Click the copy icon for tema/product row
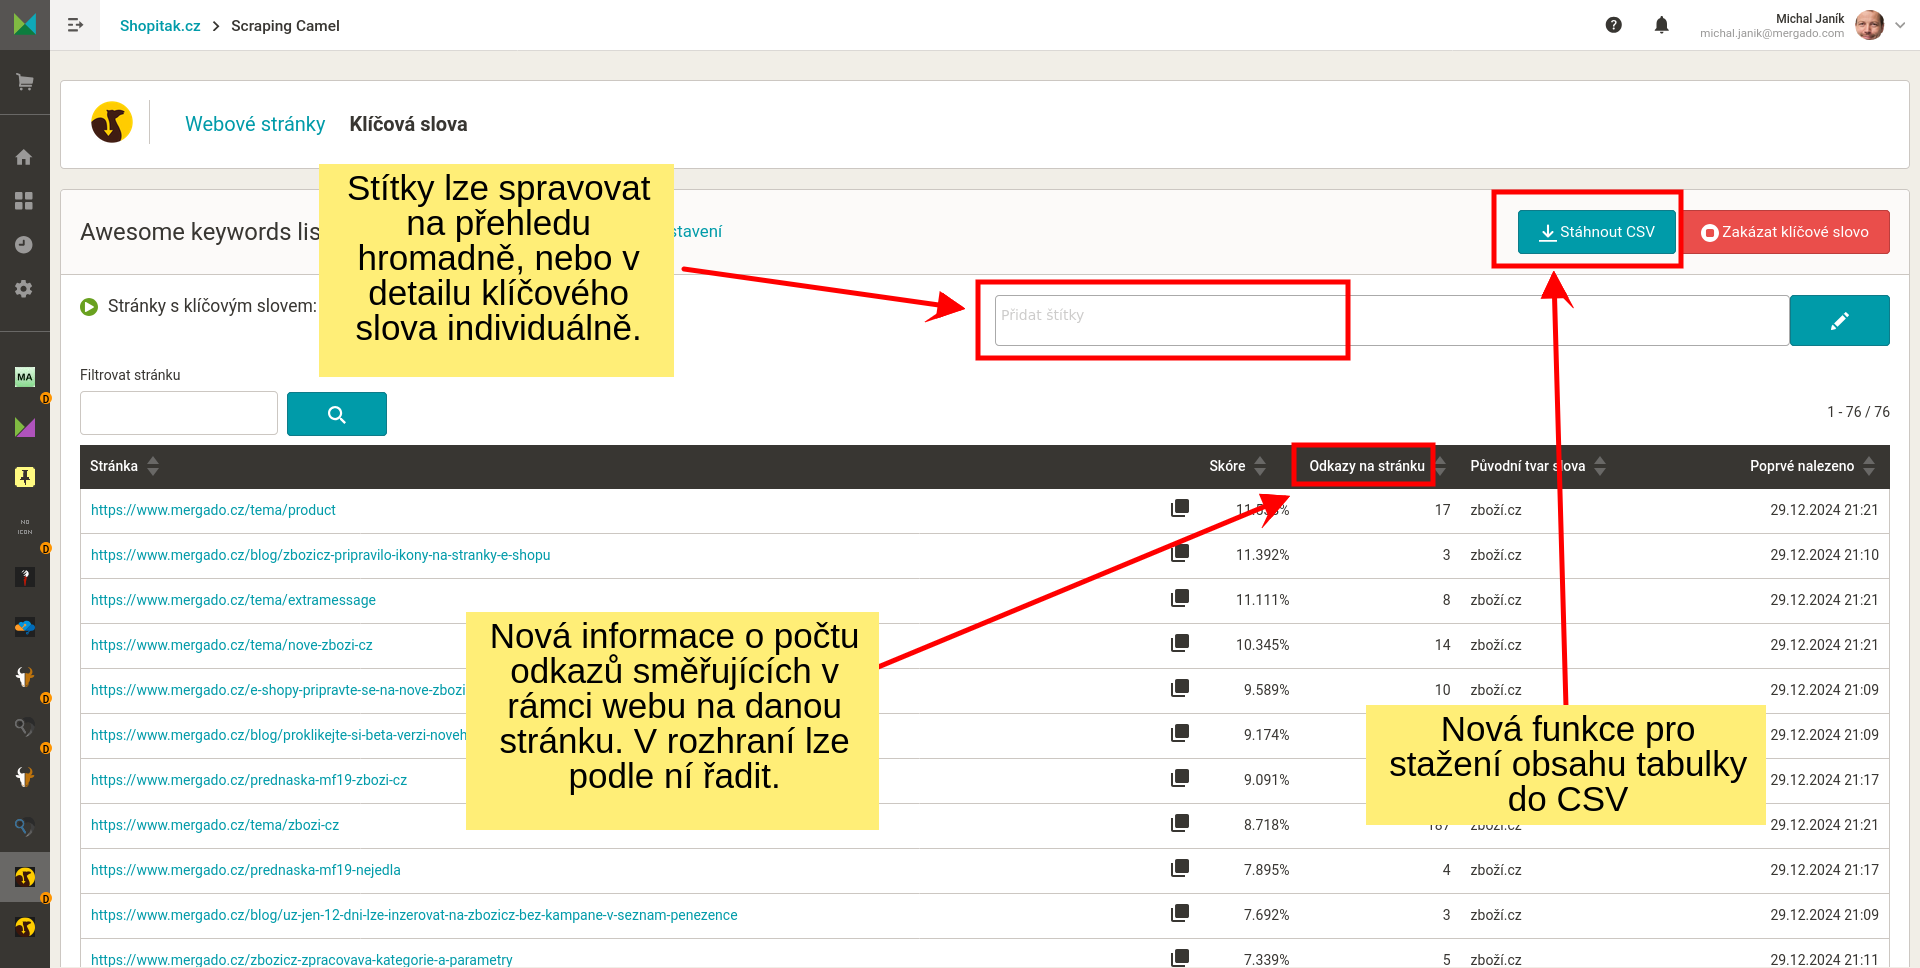This screenshot has height=968, width=1920. [x=1180, y=508]
